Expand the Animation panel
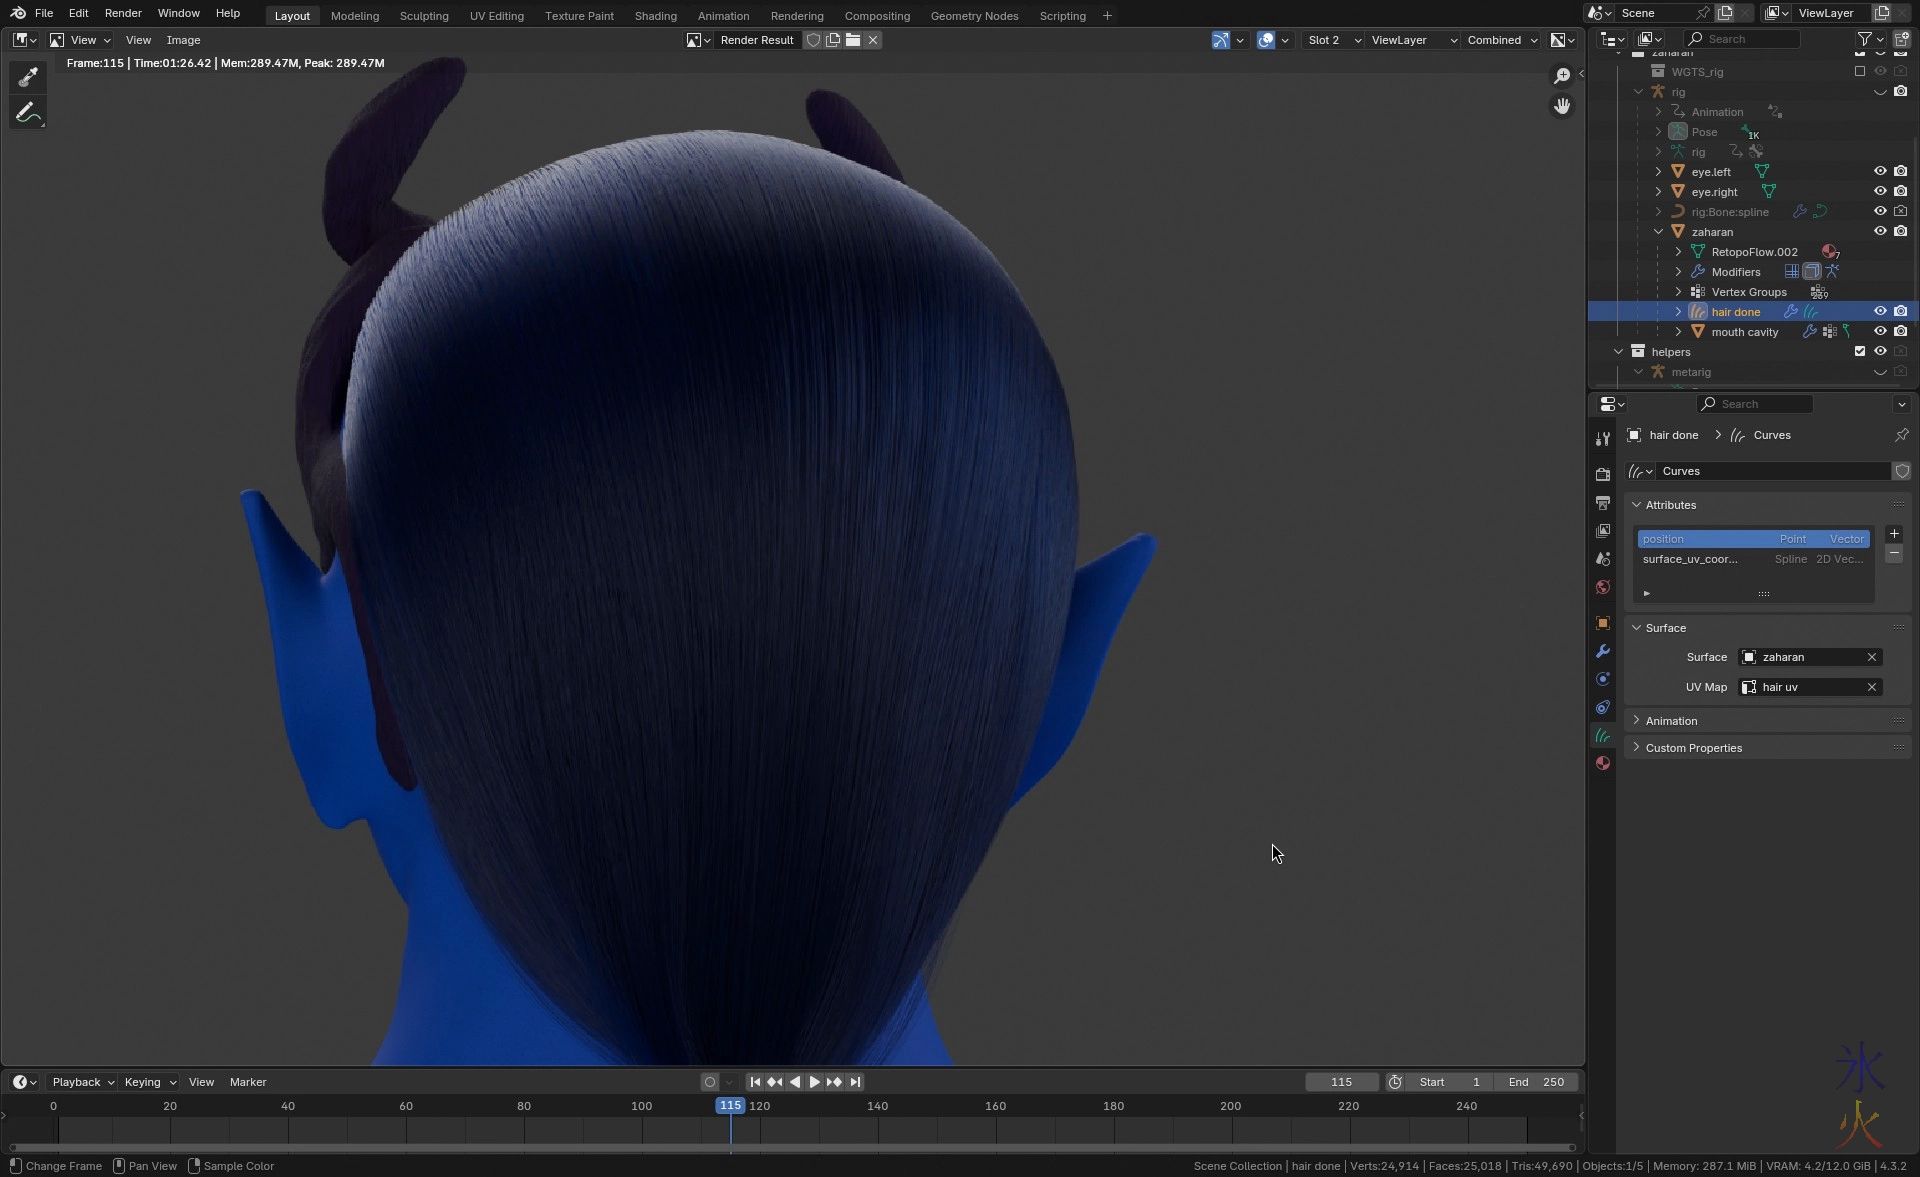 (x=1671, y=721)
